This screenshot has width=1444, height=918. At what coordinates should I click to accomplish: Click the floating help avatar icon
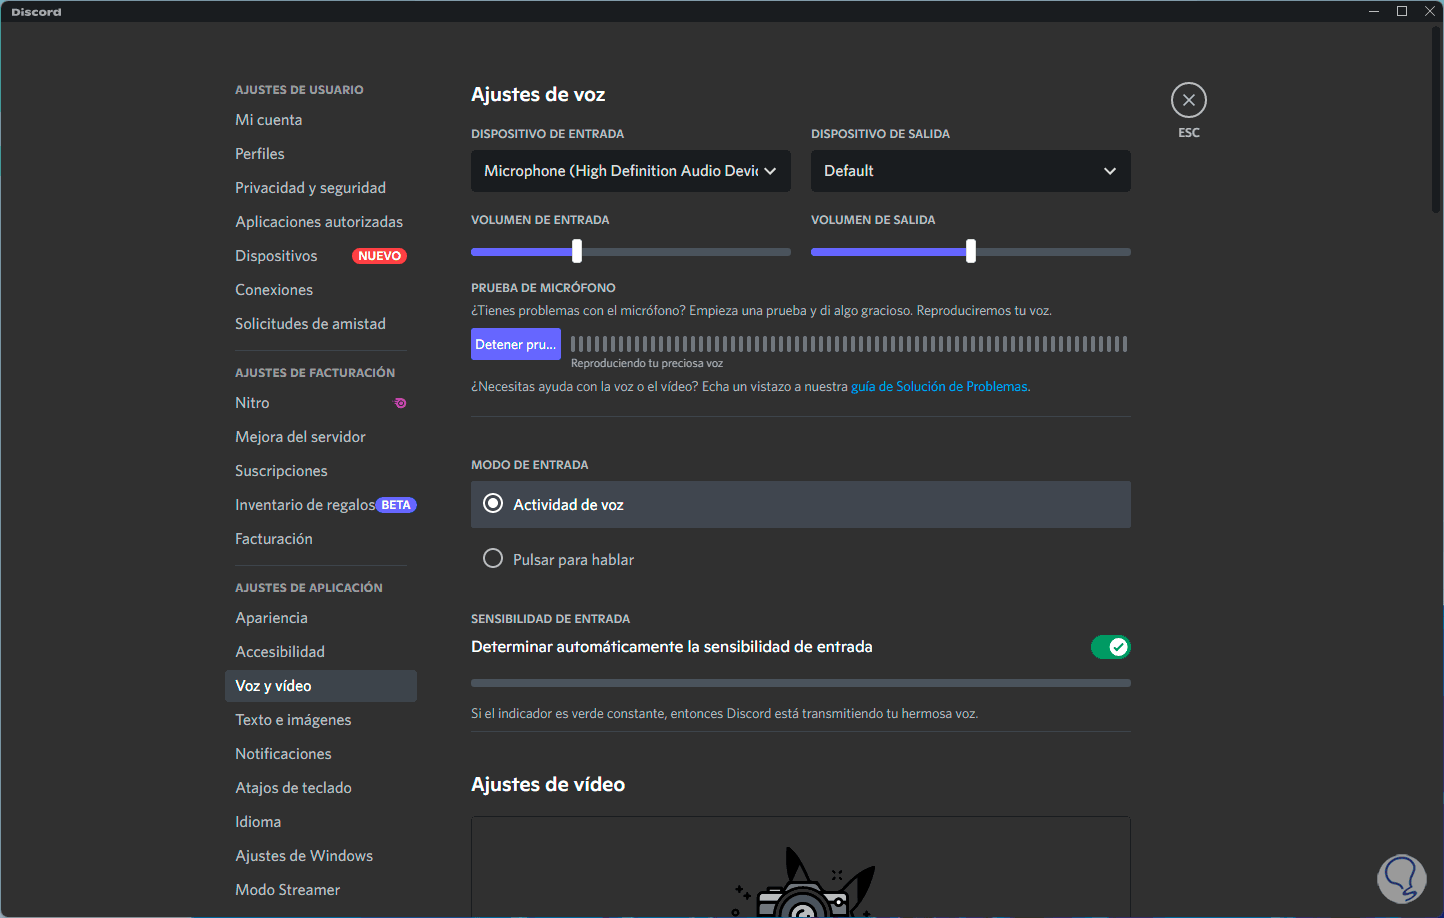[x=1401, y=879]
